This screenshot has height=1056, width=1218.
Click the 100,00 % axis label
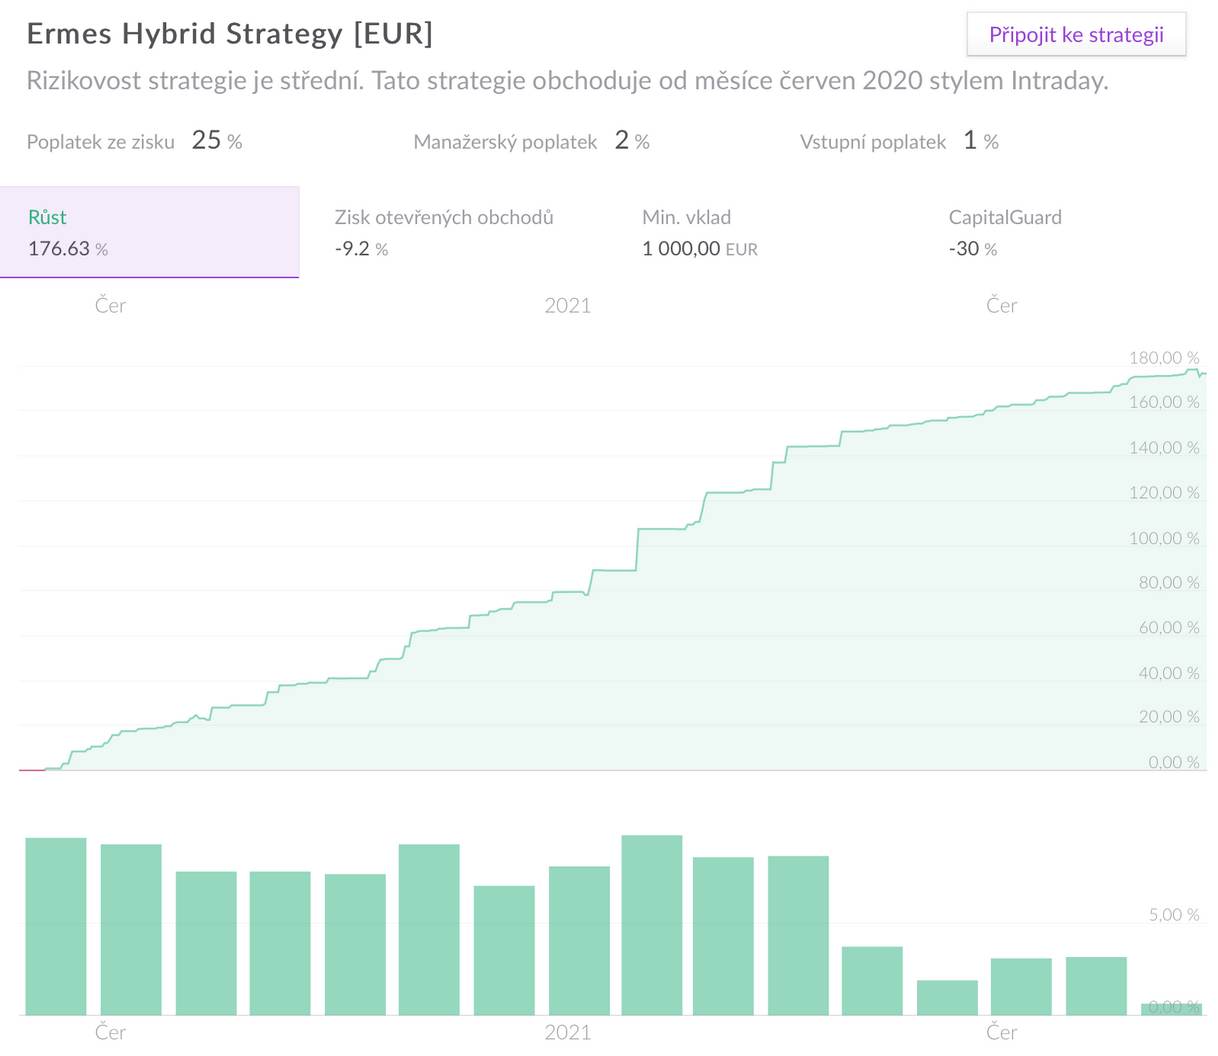pyautogui.click(x=1164, y=538)
